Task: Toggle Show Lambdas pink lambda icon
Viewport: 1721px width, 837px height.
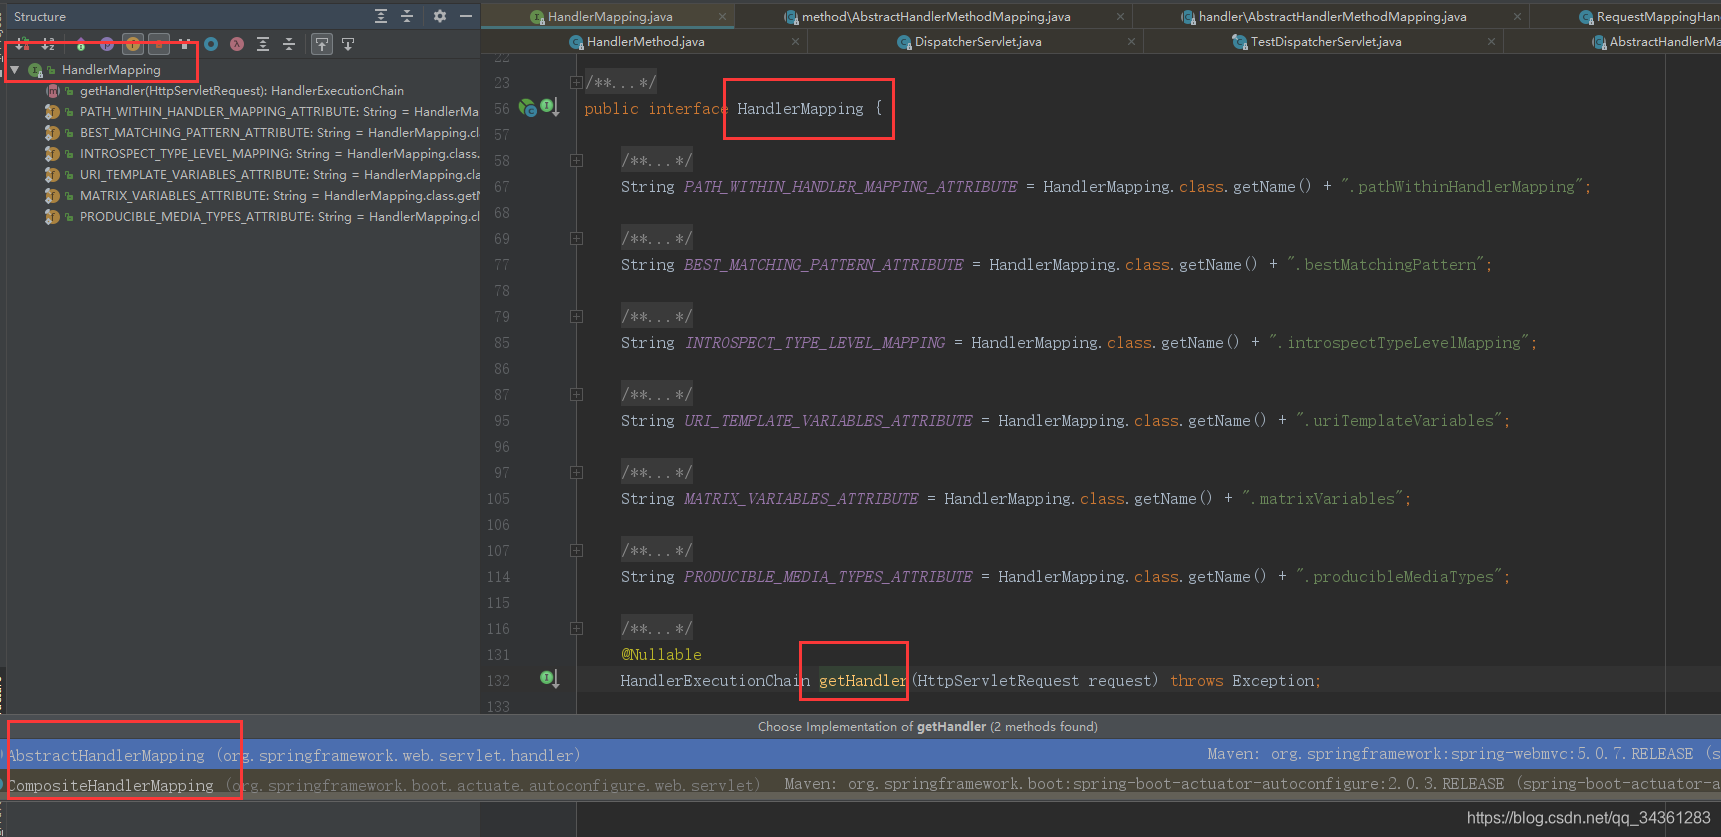Action: click(237, 44)
